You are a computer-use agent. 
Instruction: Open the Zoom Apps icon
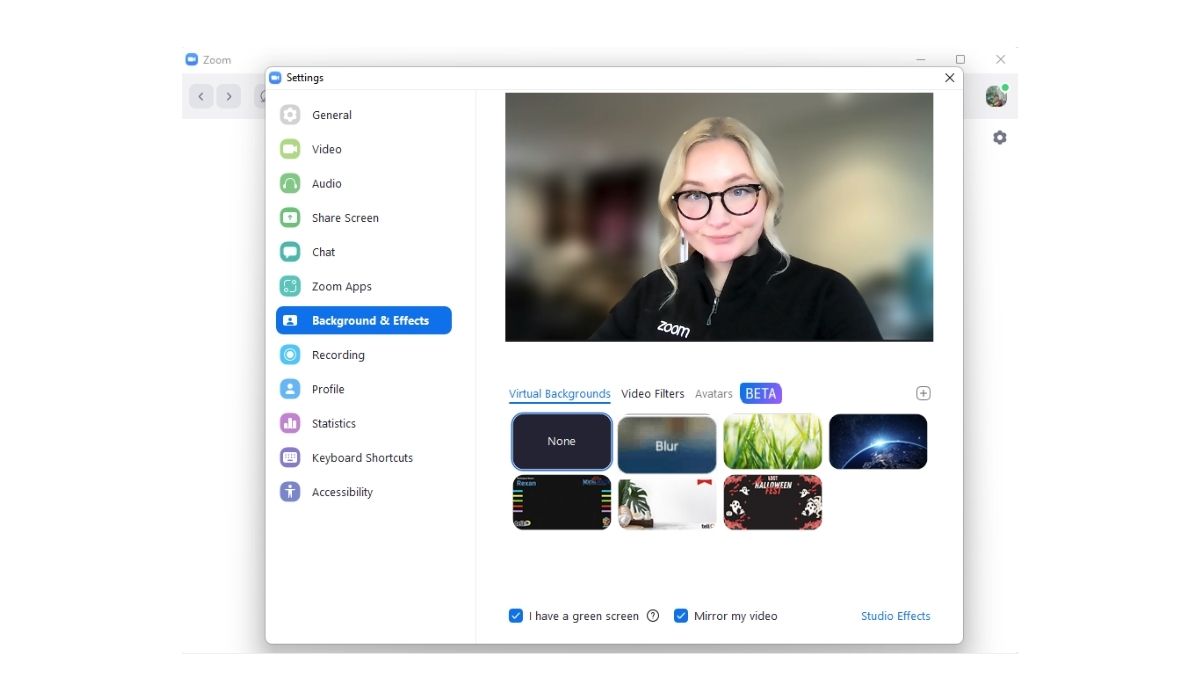[290, 286]
